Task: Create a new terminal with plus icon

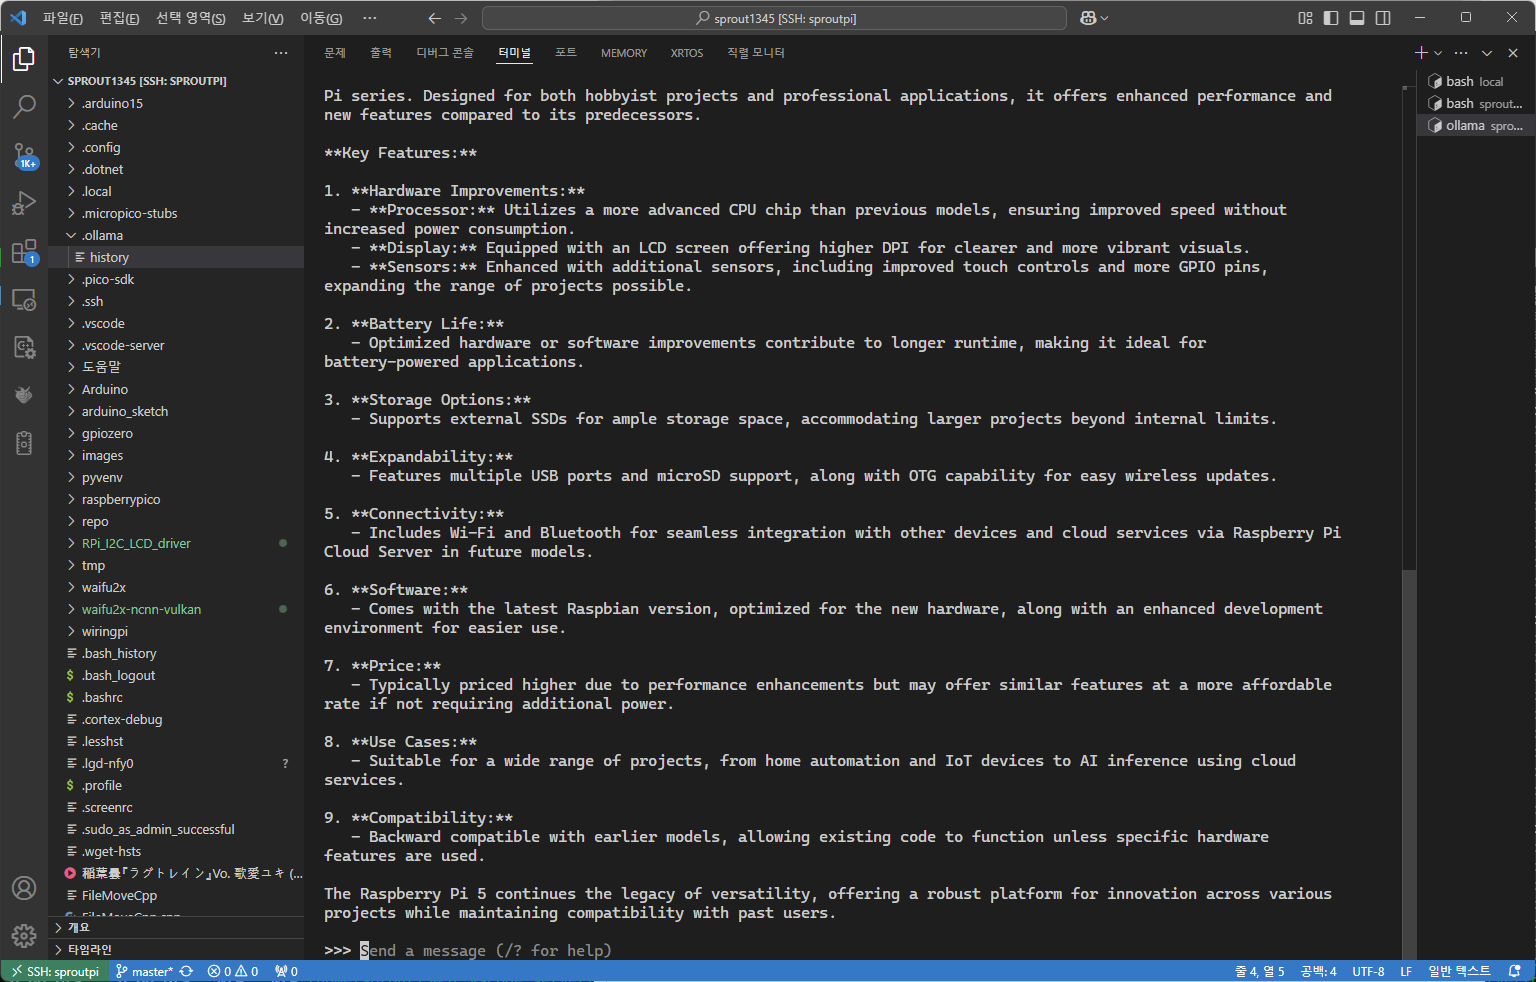Action: pyautogui.click(x=1421, y=53)
